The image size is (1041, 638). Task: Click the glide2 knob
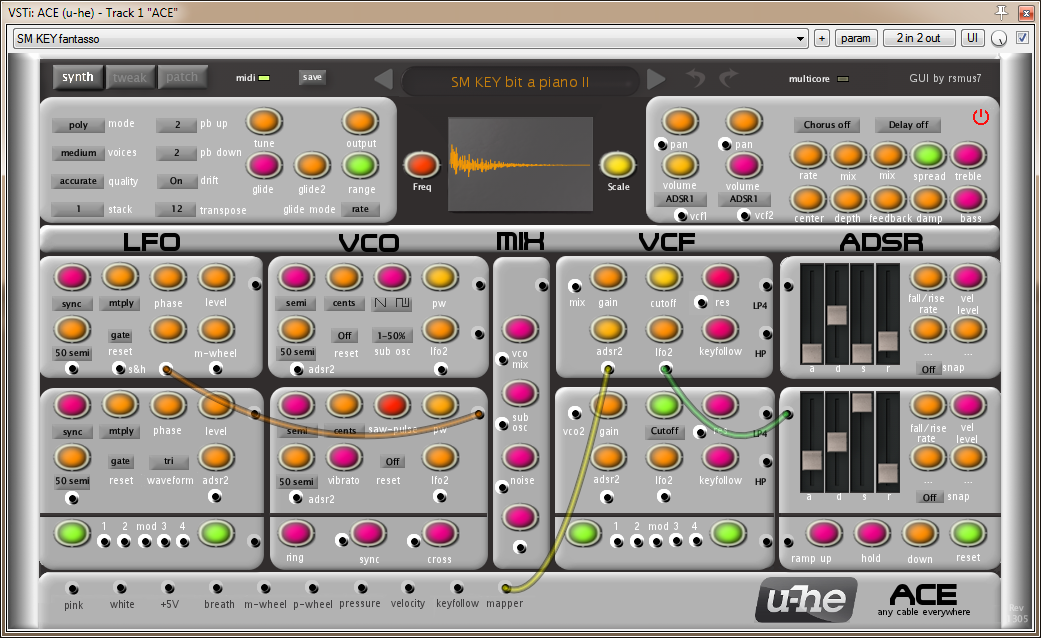pos(312,166)
